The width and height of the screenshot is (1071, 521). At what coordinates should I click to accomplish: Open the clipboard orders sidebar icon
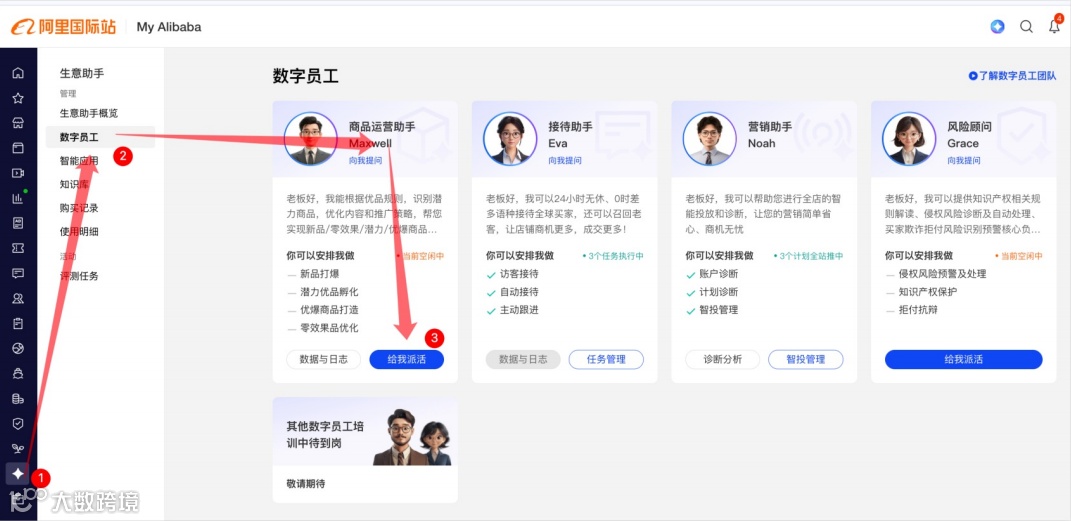[18, 324]
